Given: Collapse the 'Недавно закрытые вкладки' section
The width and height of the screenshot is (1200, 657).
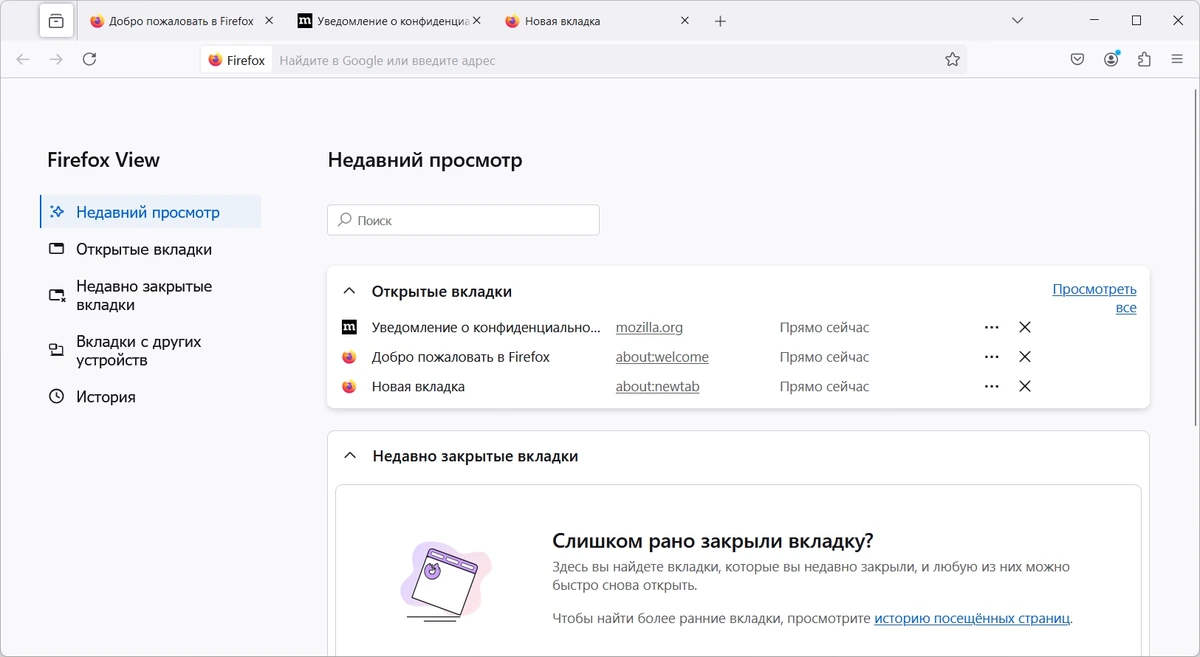Looking at the screenshot, I should pos(349,456).
